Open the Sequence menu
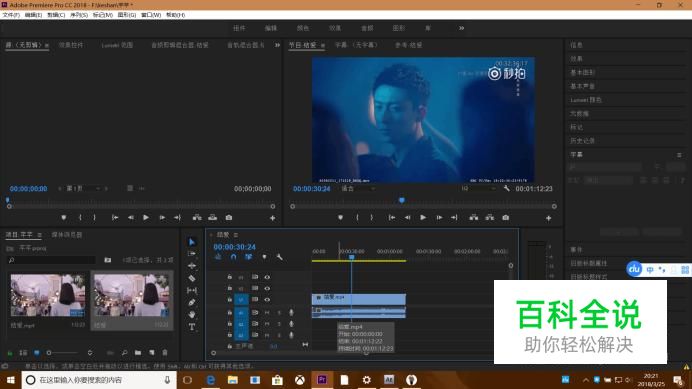The width and height of the screenshot is (692, 389). 79,15
